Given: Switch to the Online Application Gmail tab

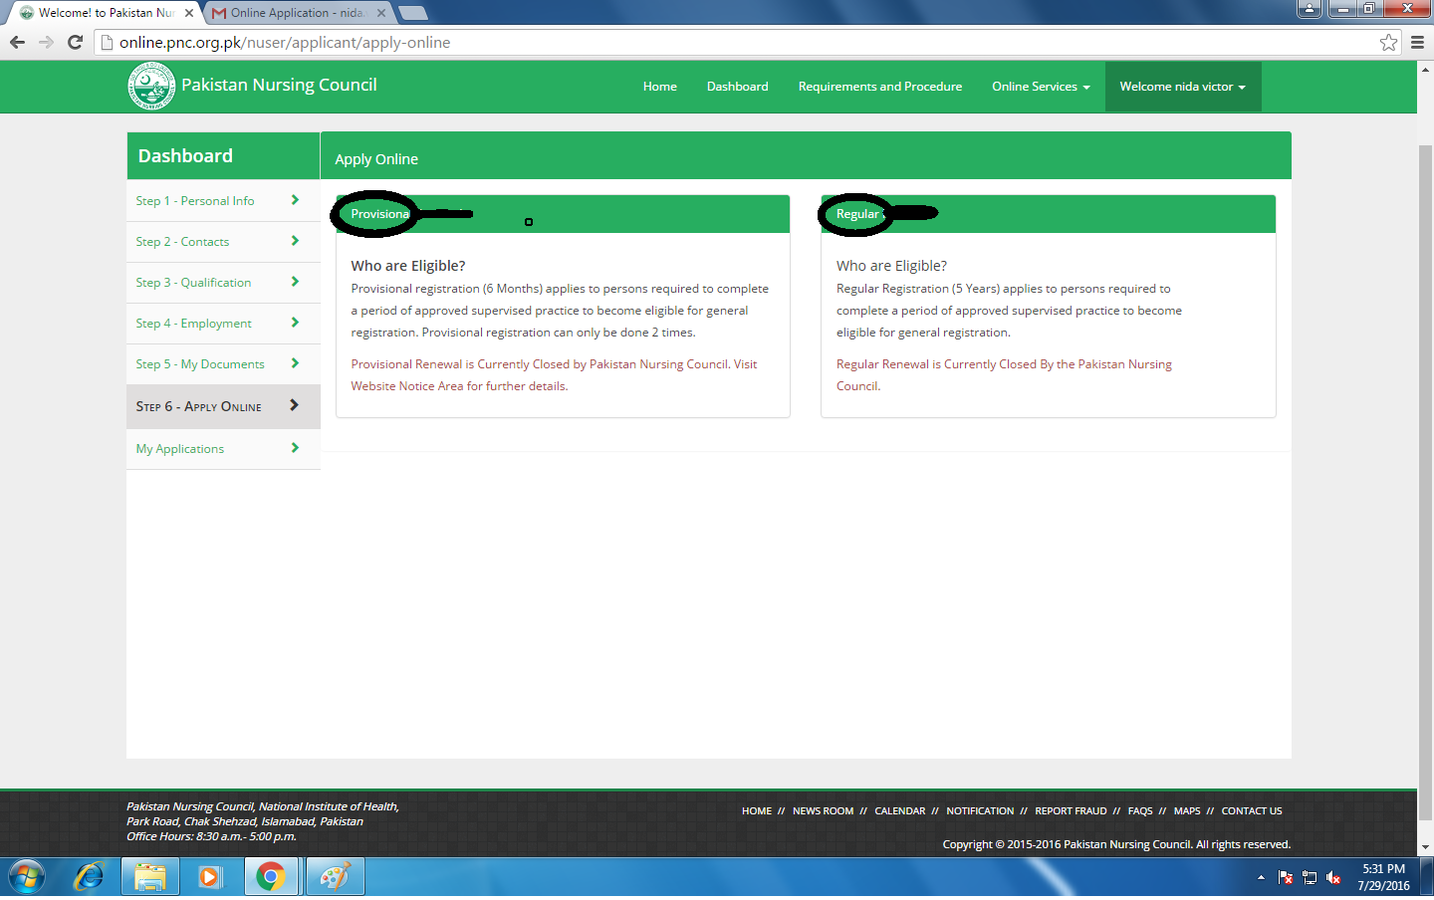Looking at the screenshot, I should 298,13.
